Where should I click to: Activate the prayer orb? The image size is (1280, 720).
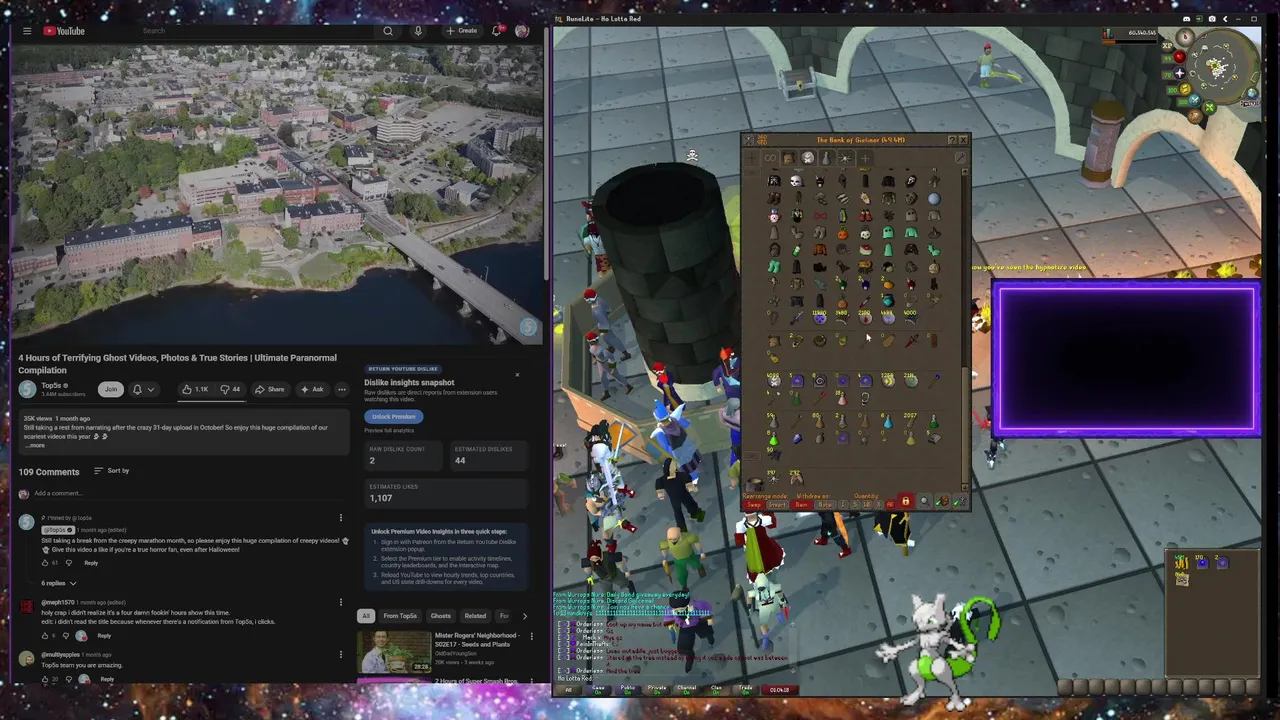pyautogui.click(x=1179, y=73)
